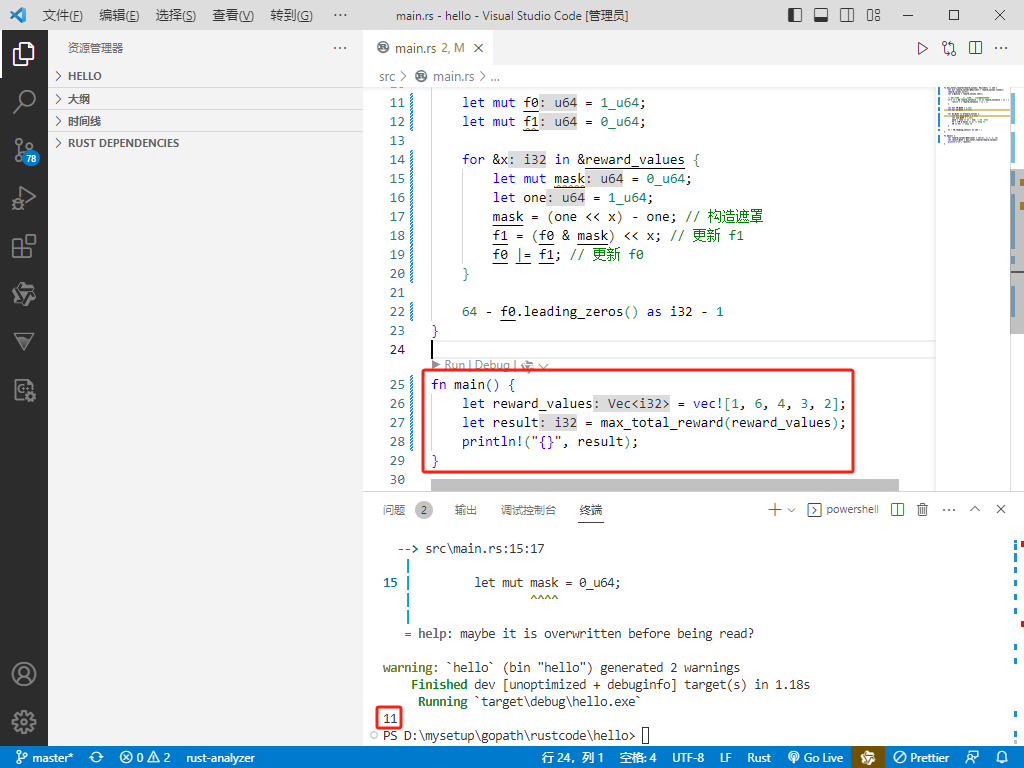Open 选择(S) menu
This screenshot has width=1024, height=768.
(176, 15)
